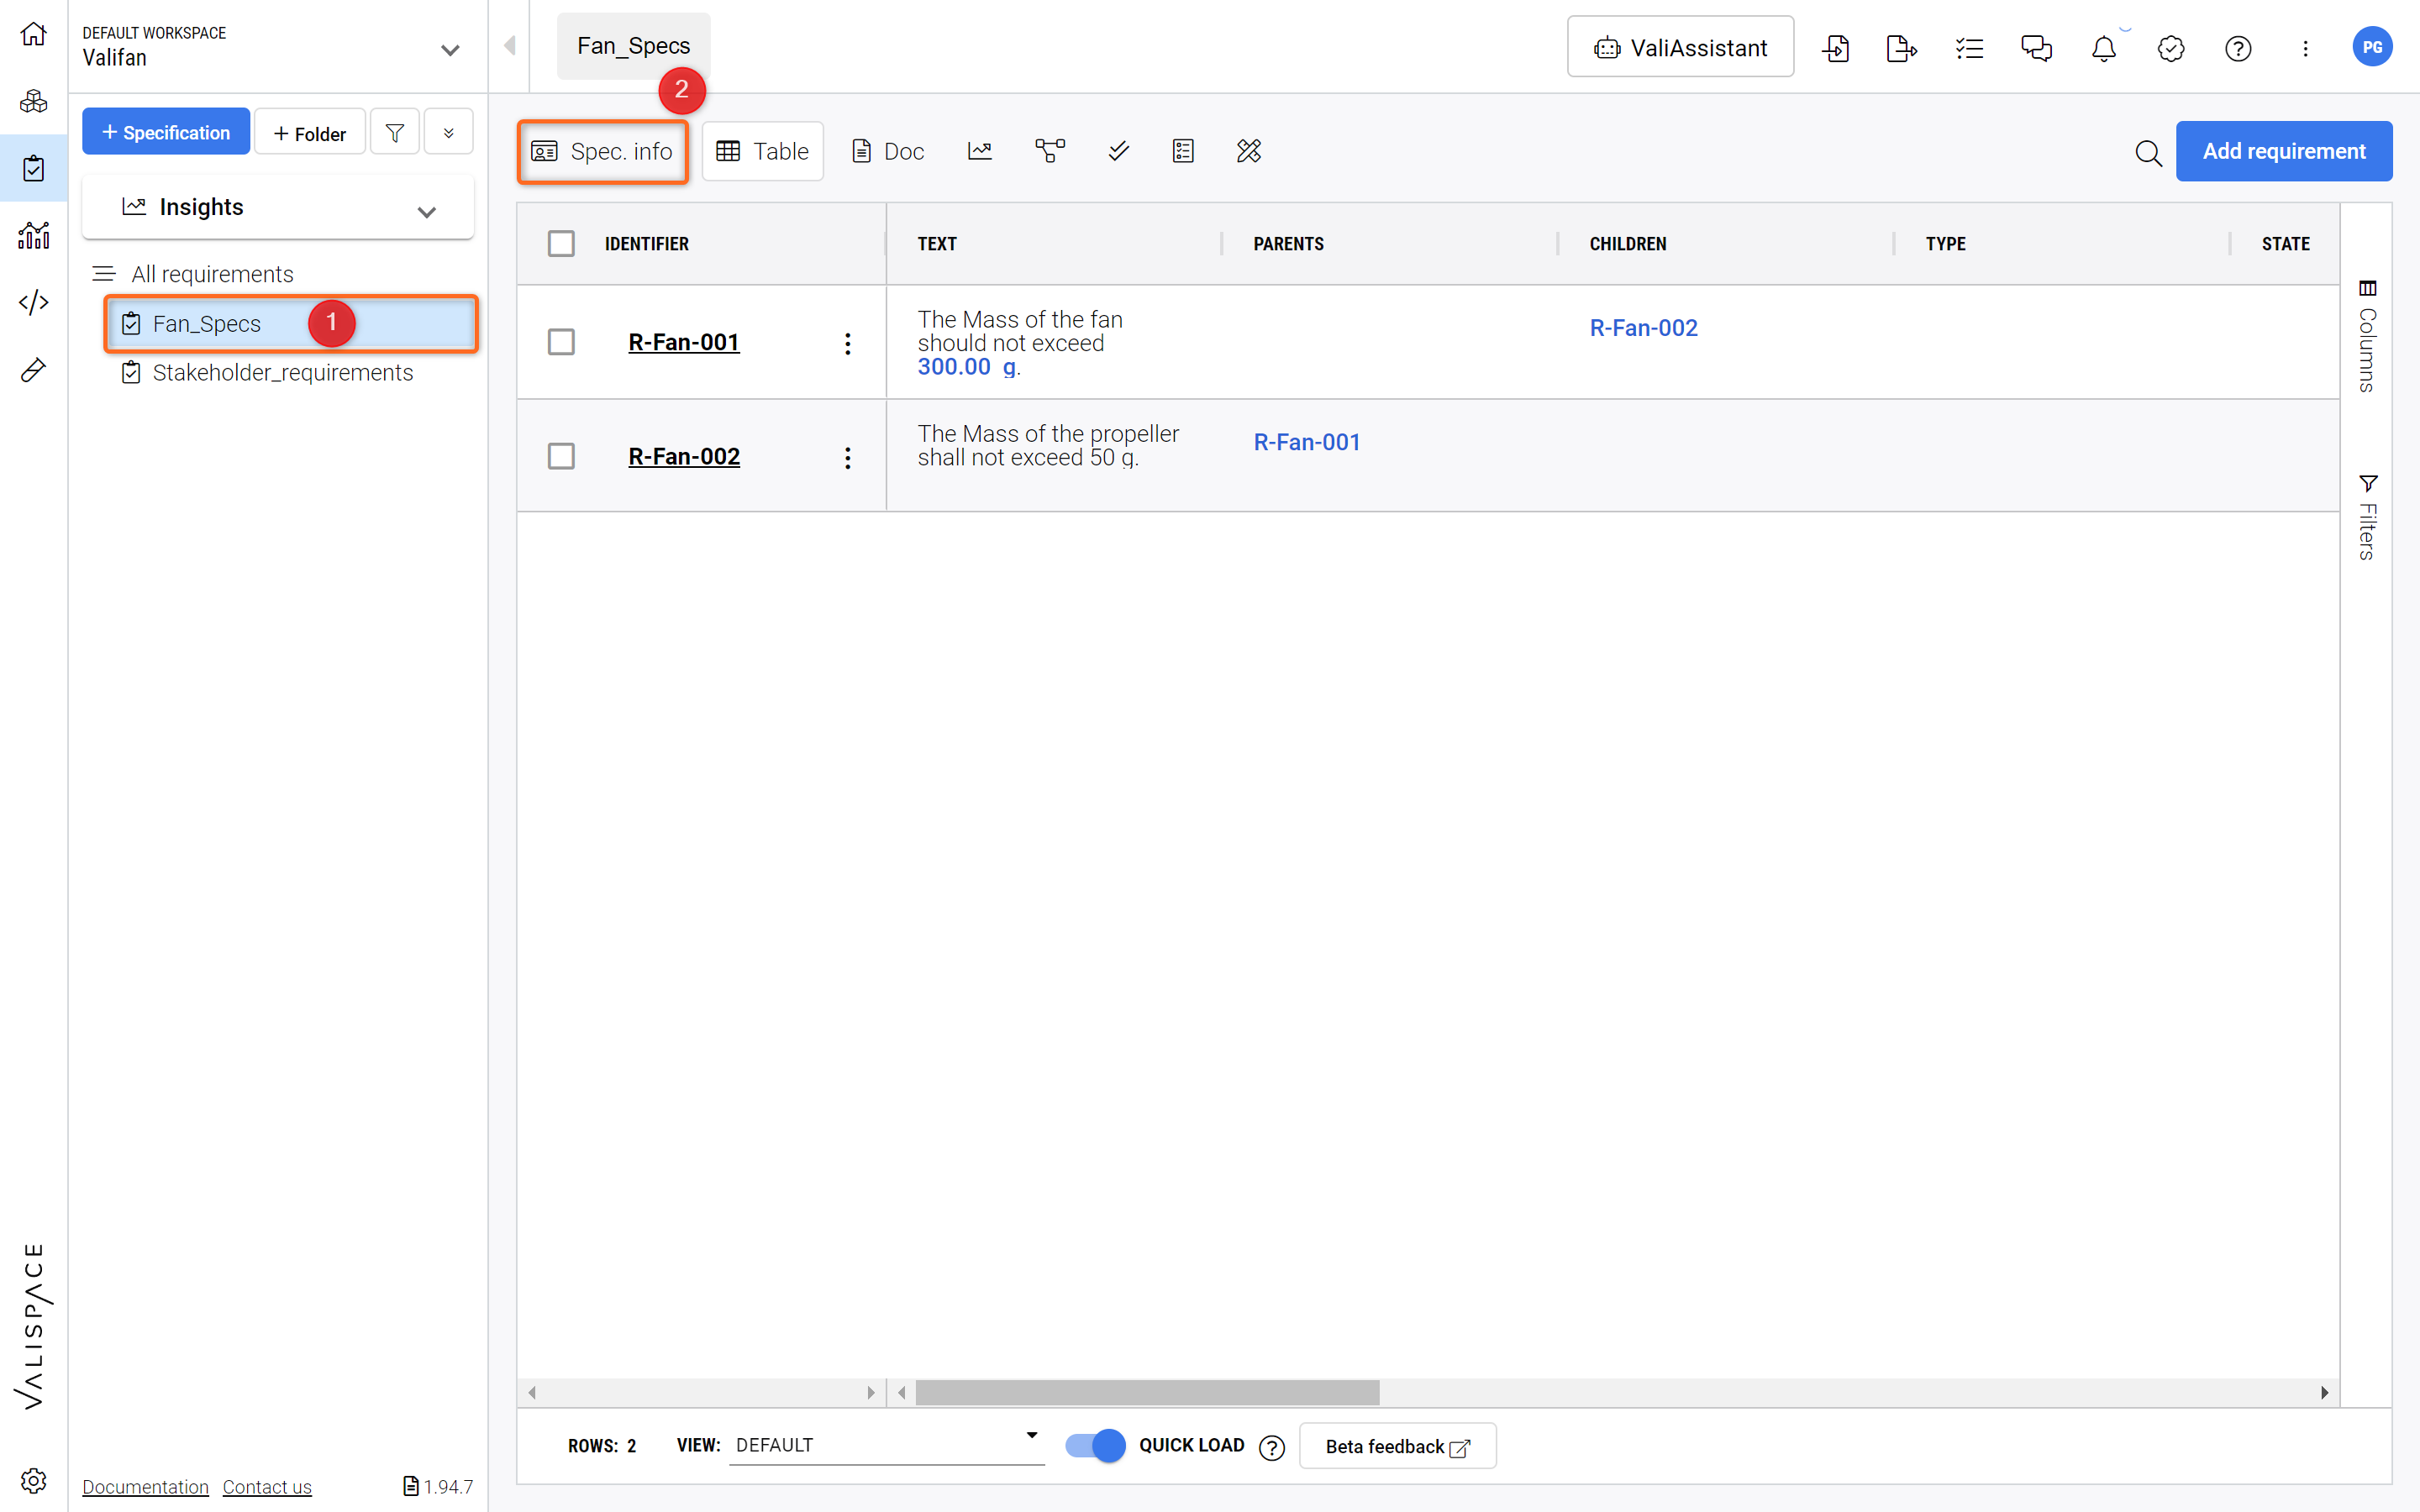This screenshot has height=1512, width=2420.
Task: Open the header three-dot more menu
Action: [2305, 48]
